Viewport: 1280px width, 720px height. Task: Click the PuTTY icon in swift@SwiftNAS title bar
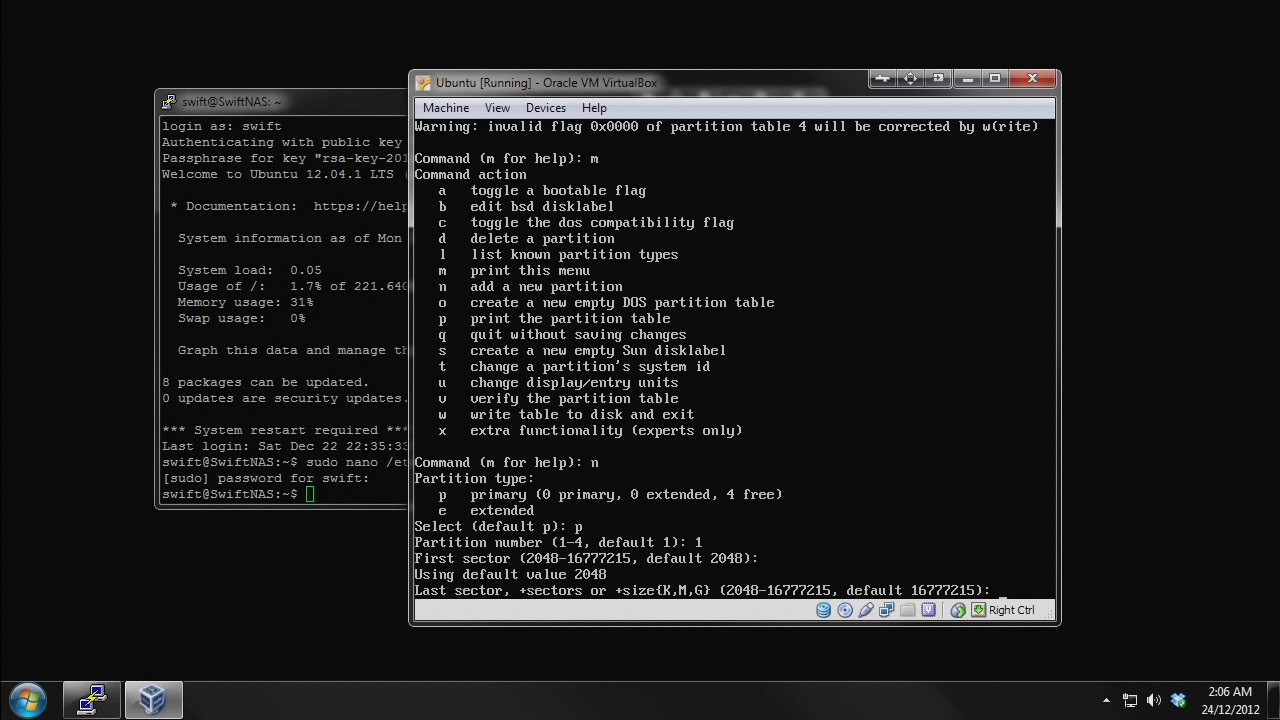169,102
